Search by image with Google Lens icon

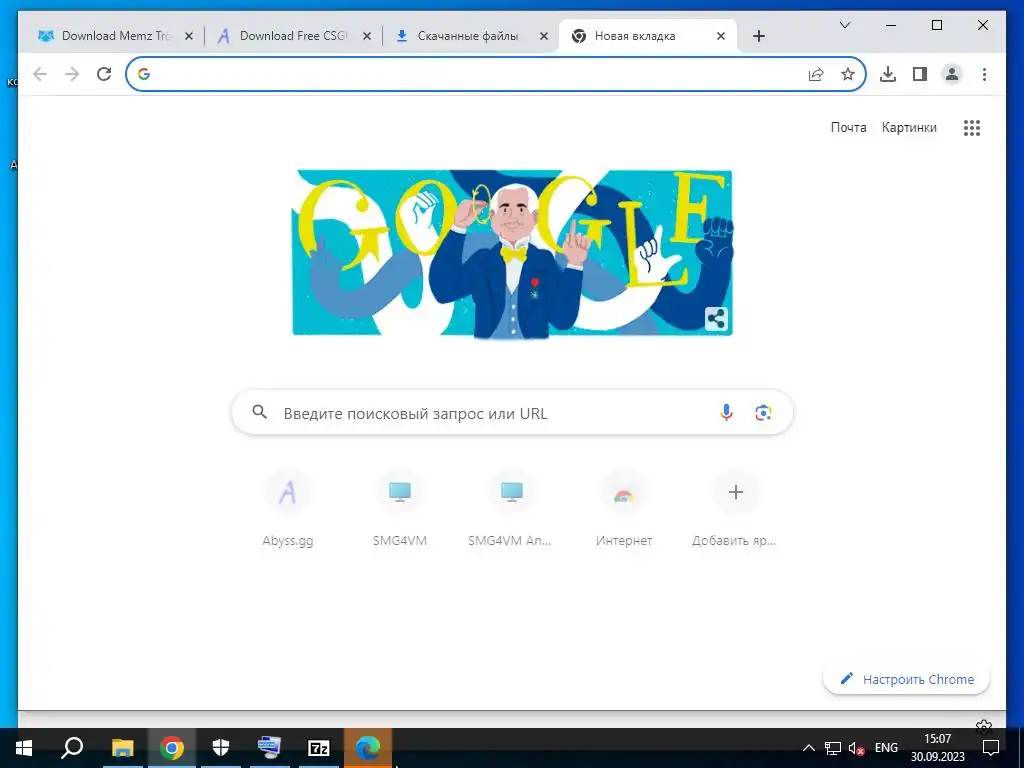point(763,412)
